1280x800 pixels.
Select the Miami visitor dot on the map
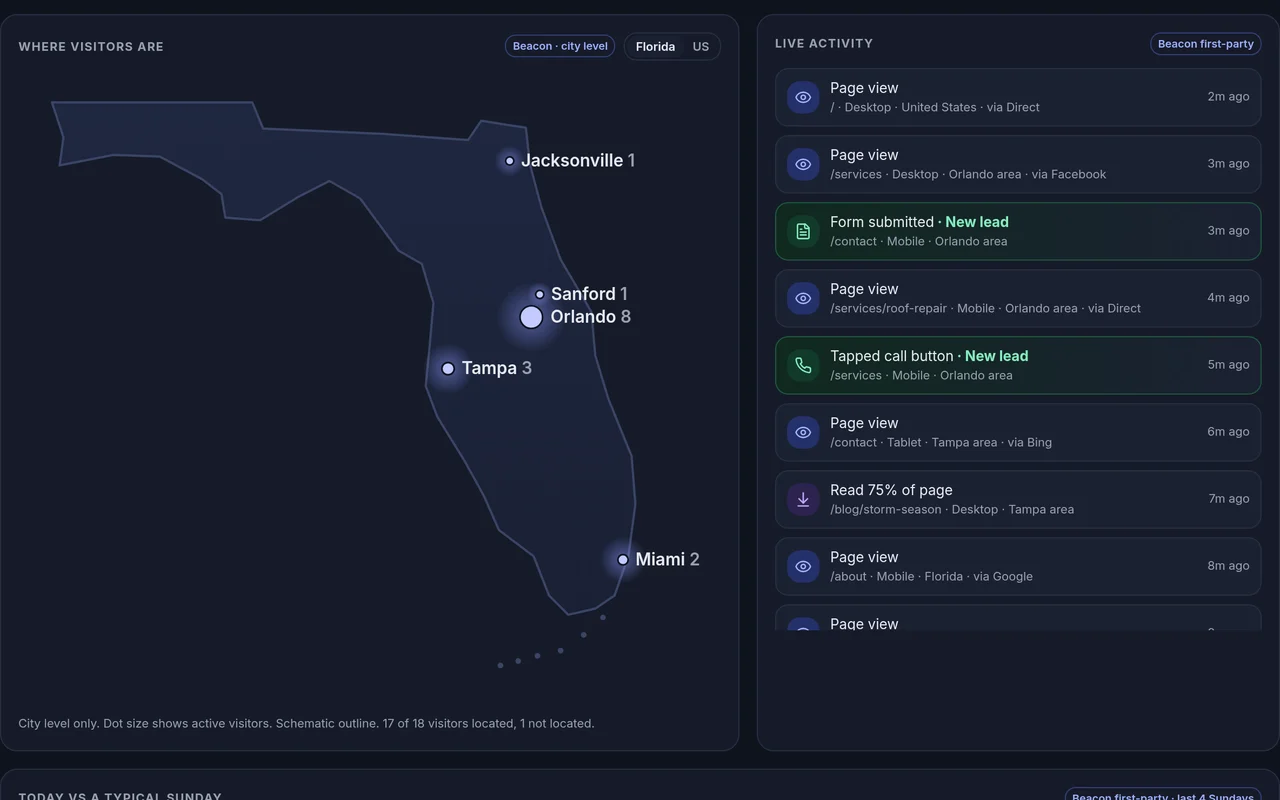click(623, 560)
